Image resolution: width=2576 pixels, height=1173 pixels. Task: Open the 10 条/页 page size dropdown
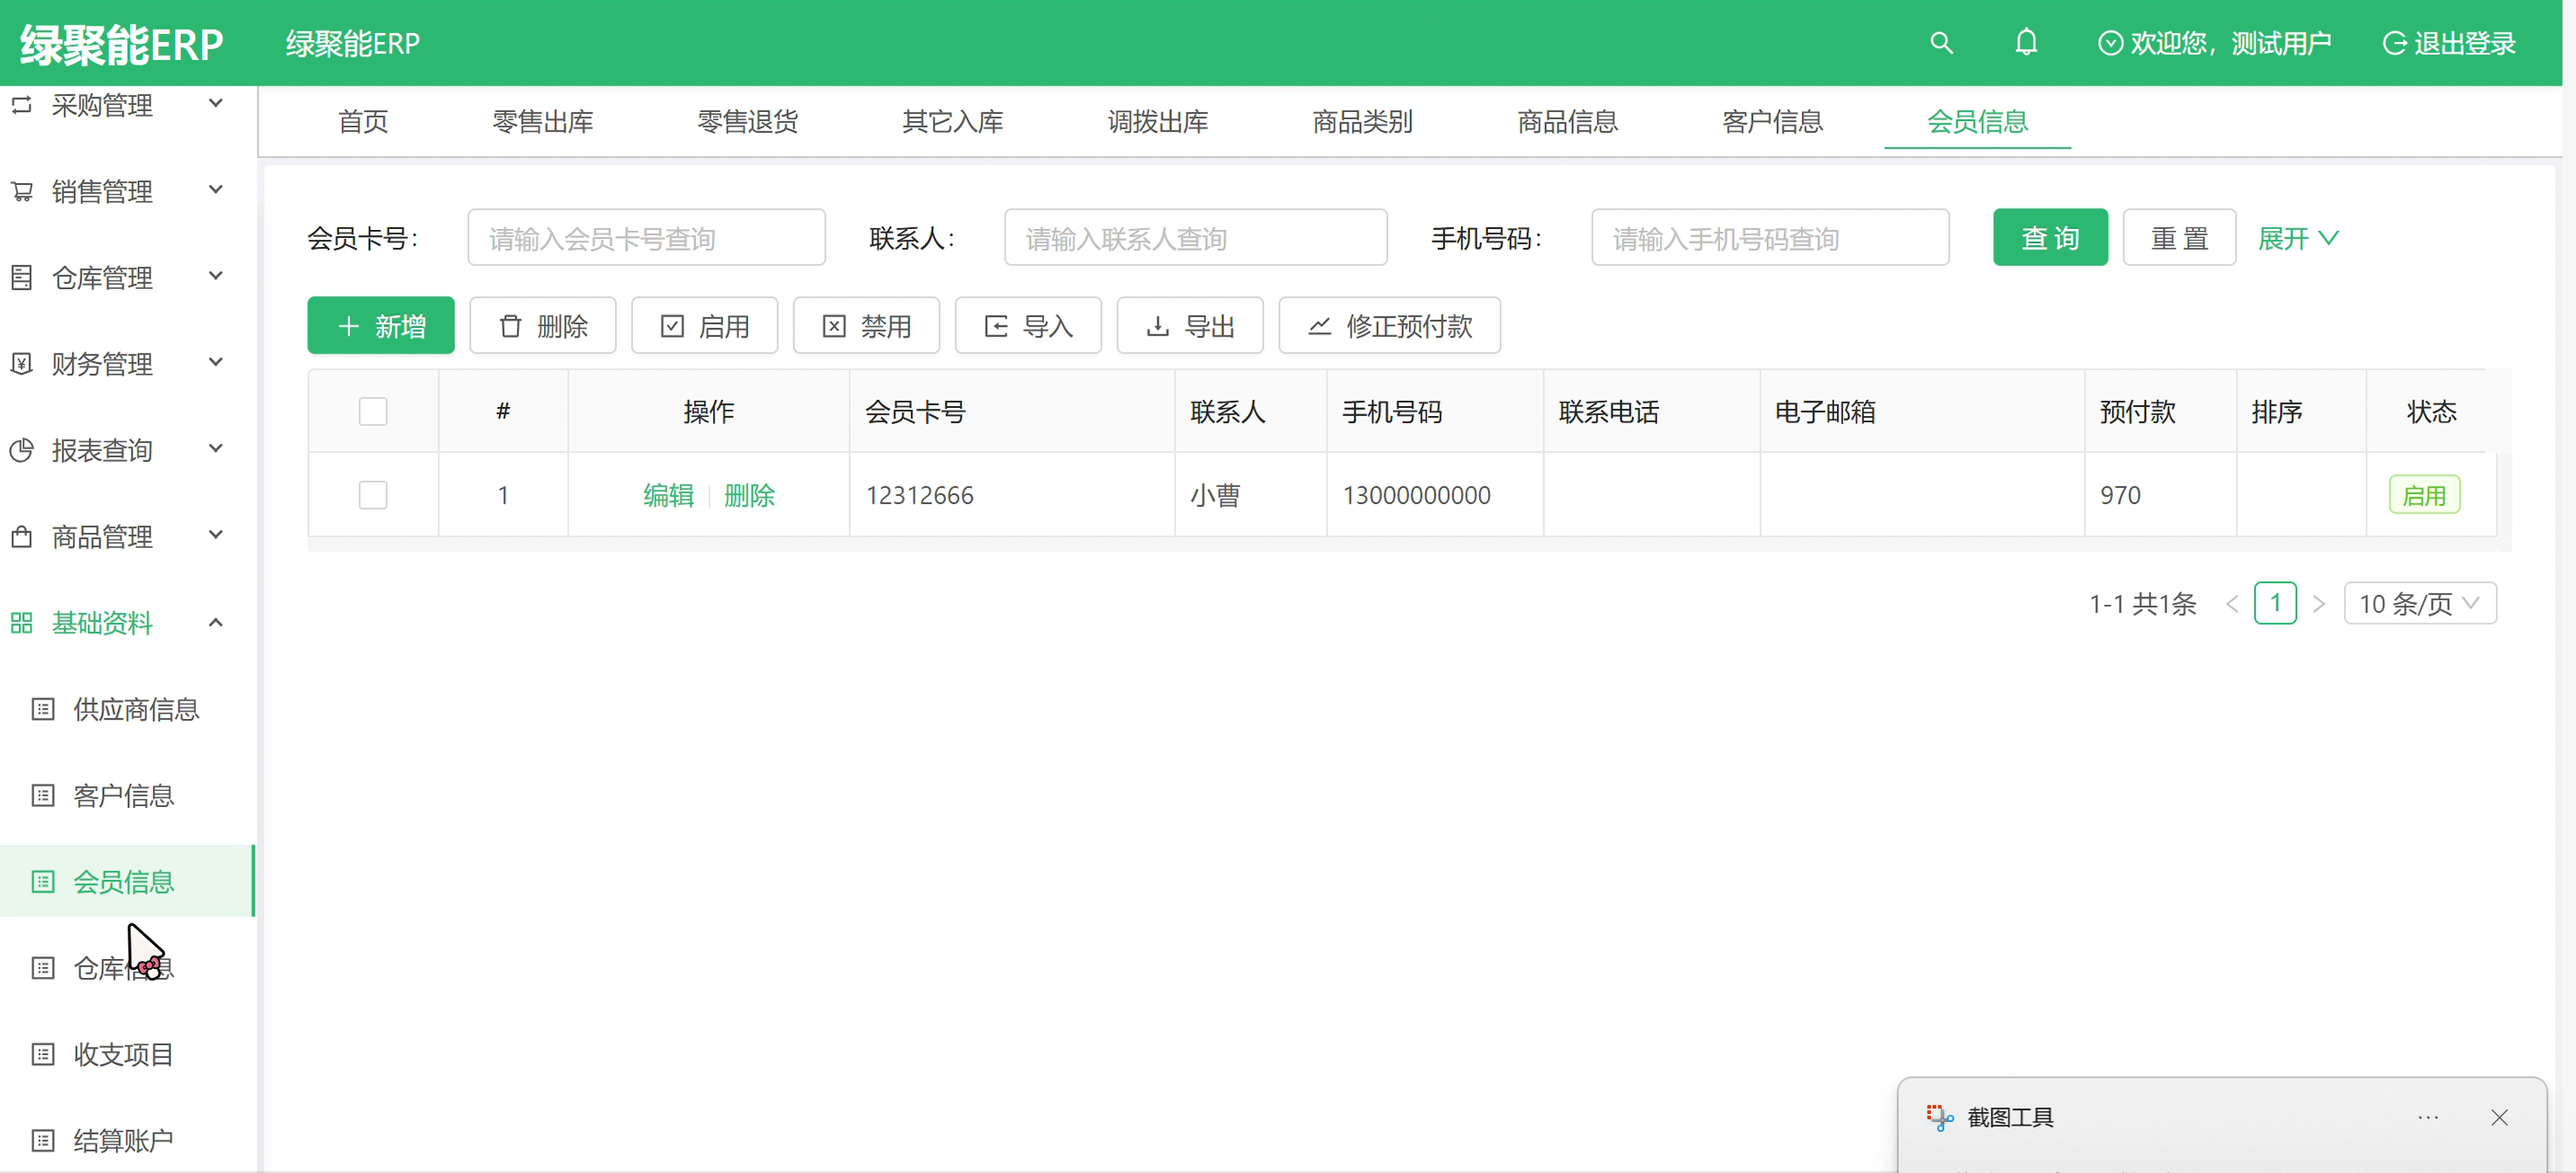click(x=2420, y=603)
